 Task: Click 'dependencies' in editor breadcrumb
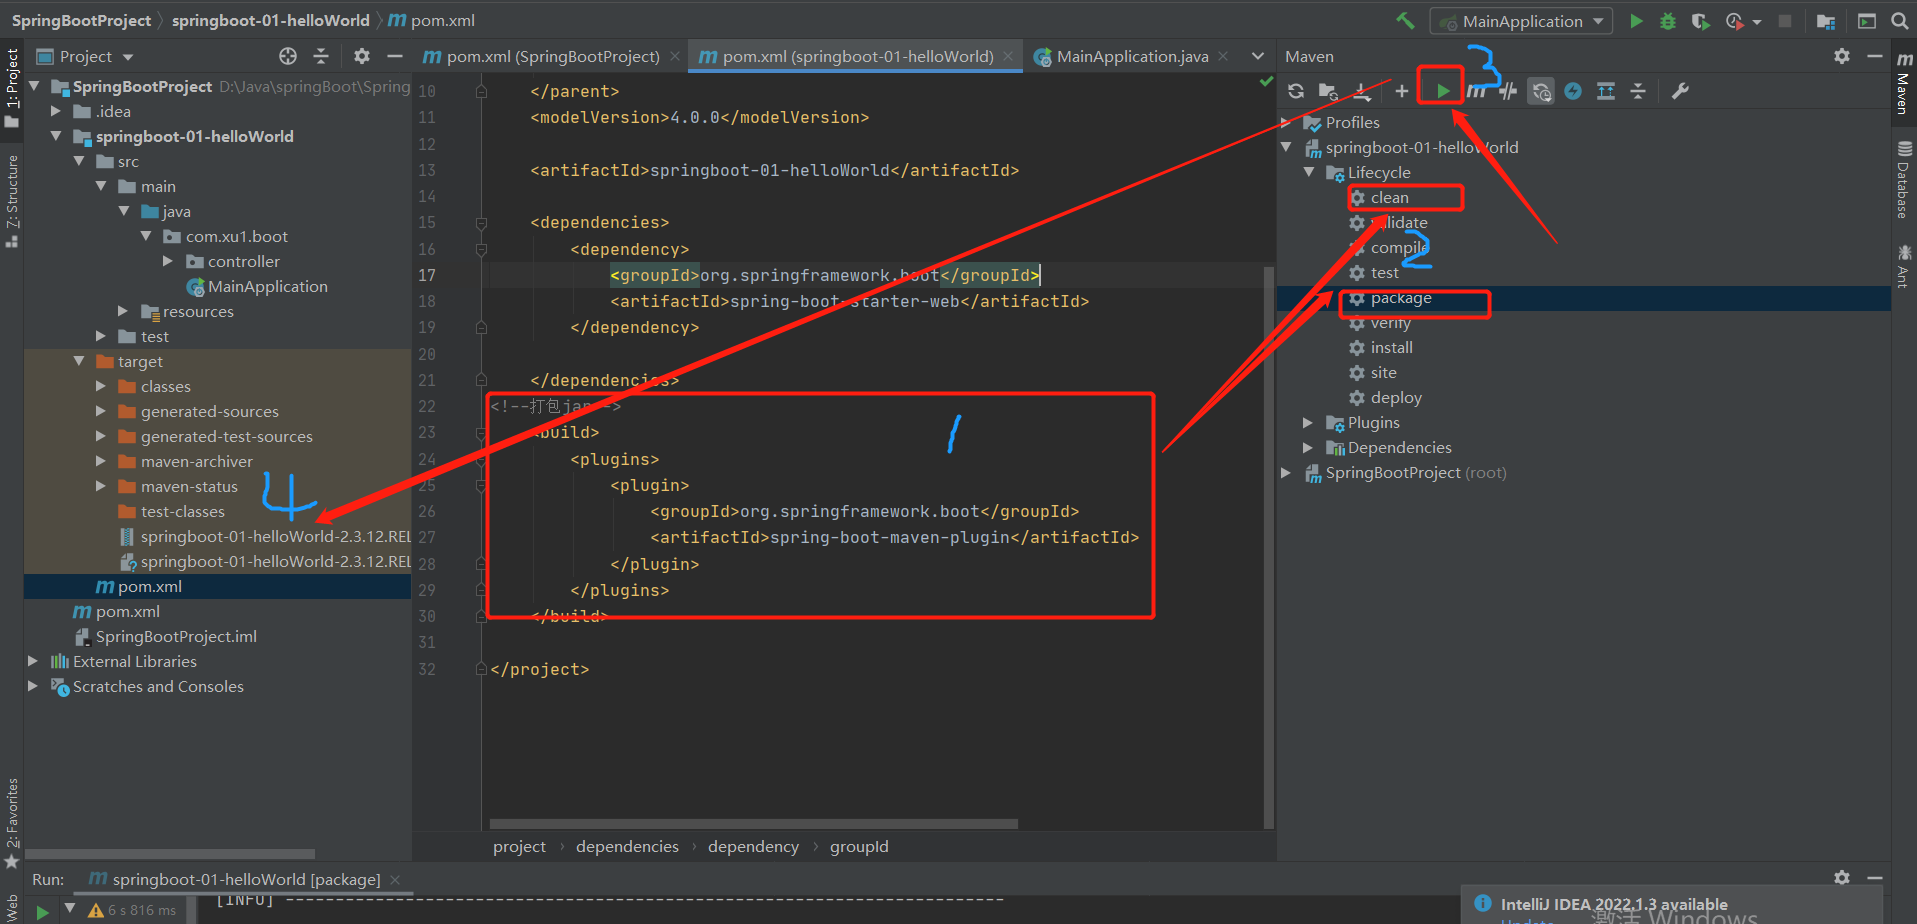point(627,847)
